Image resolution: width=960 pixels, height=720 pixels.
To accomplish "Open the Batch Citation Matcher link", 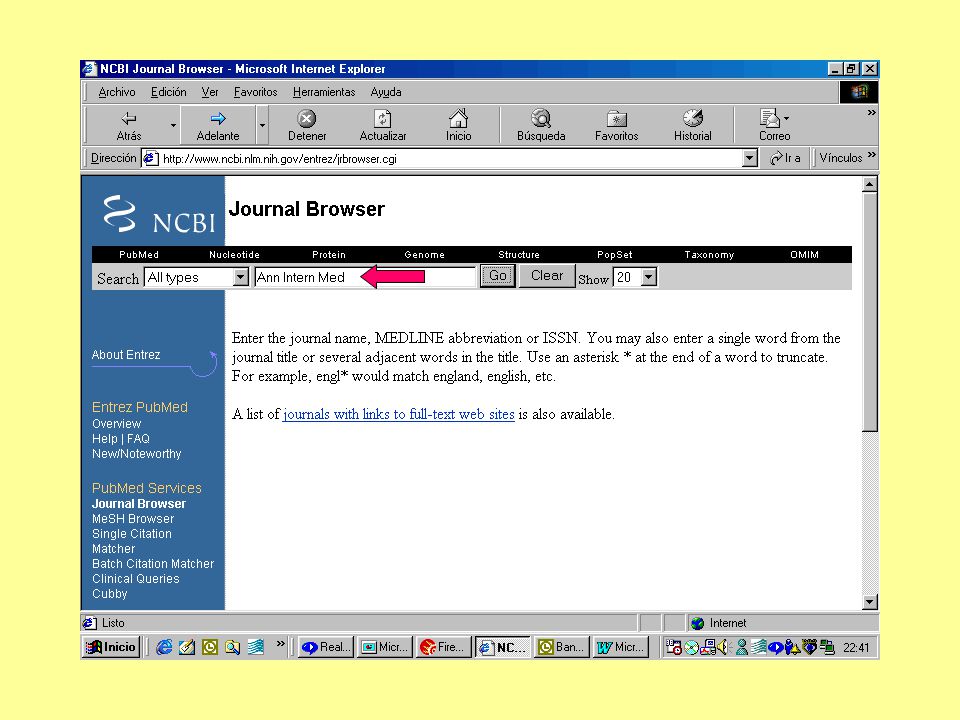I will coord(153,564).
